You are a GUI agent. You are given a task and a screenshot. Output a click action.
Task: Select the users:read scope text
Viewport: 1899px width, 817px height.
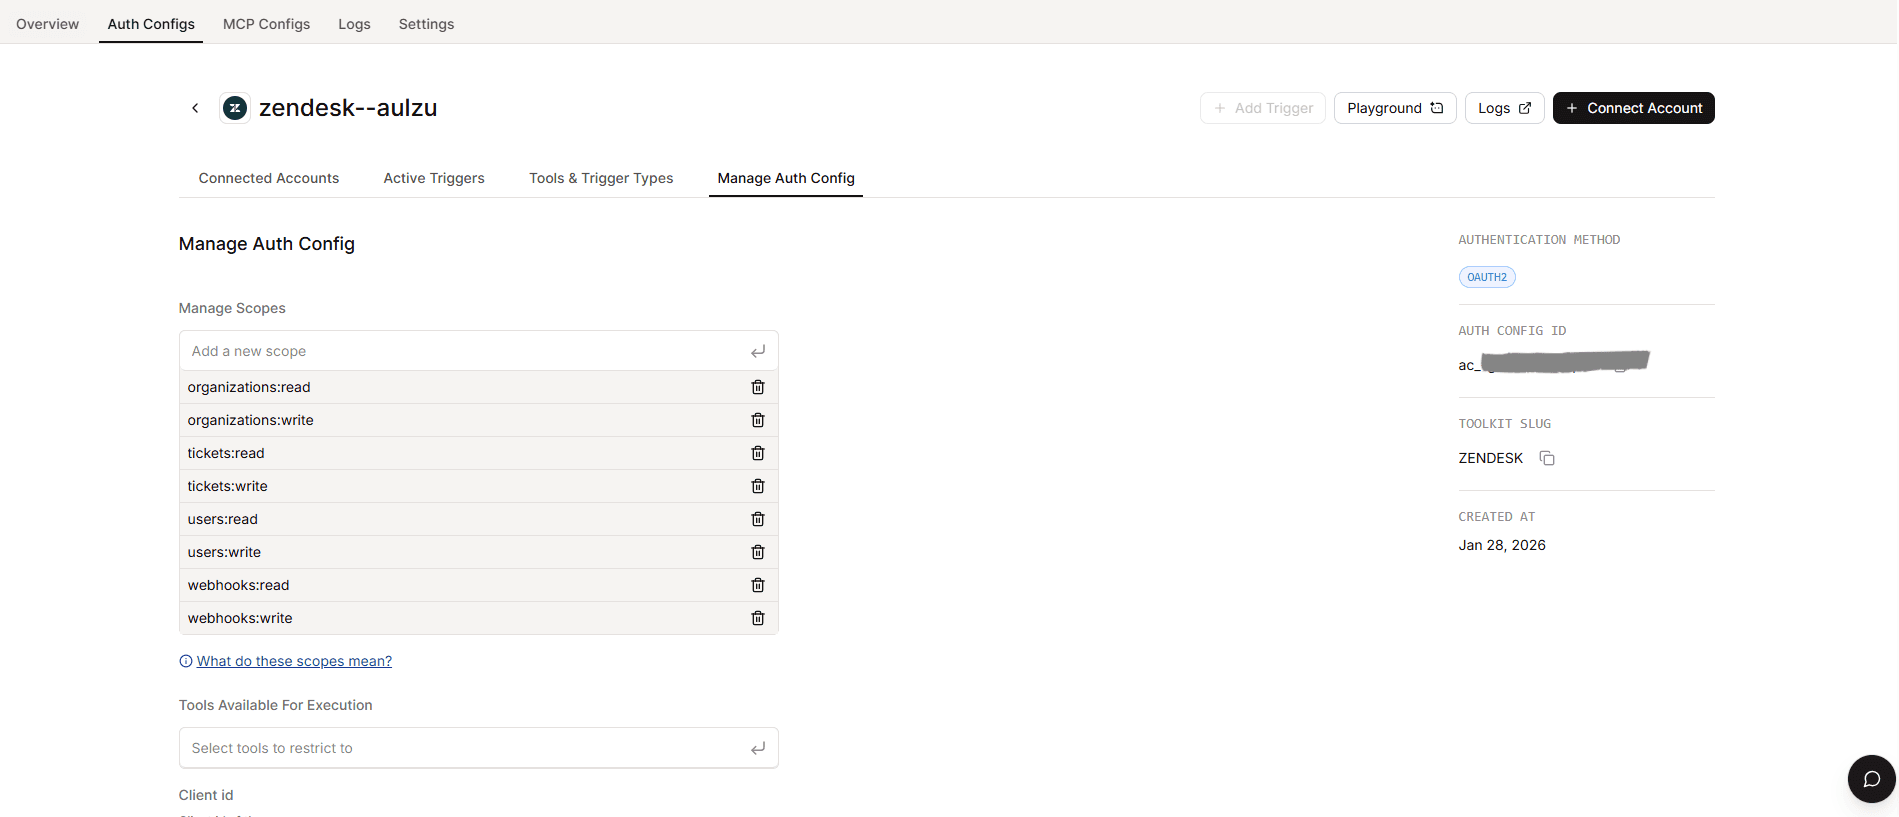223,519
